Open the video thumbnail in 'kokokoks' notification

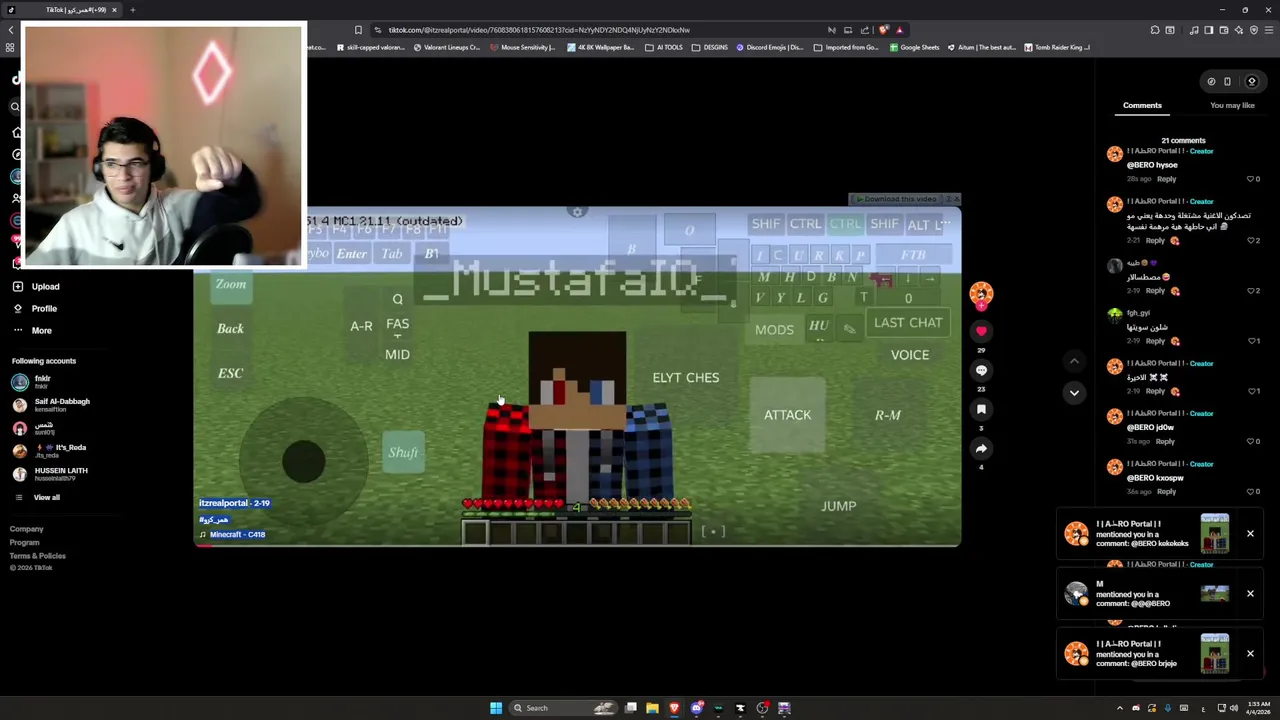(1215, 534)
